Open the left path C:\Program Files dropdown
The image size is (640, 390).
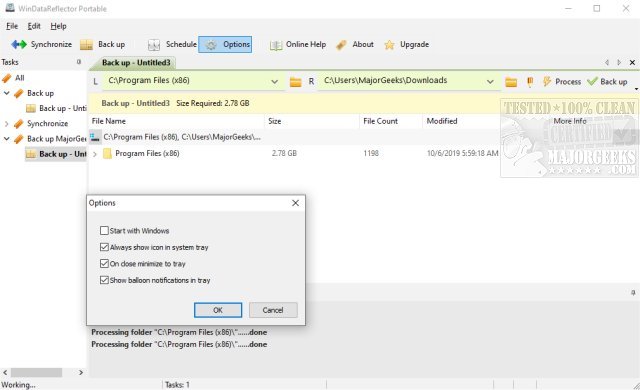pos(275,82)
